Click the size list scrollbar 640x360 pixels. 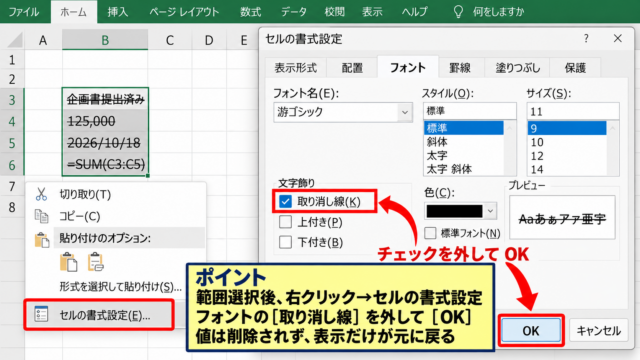(x=613, y=149)
